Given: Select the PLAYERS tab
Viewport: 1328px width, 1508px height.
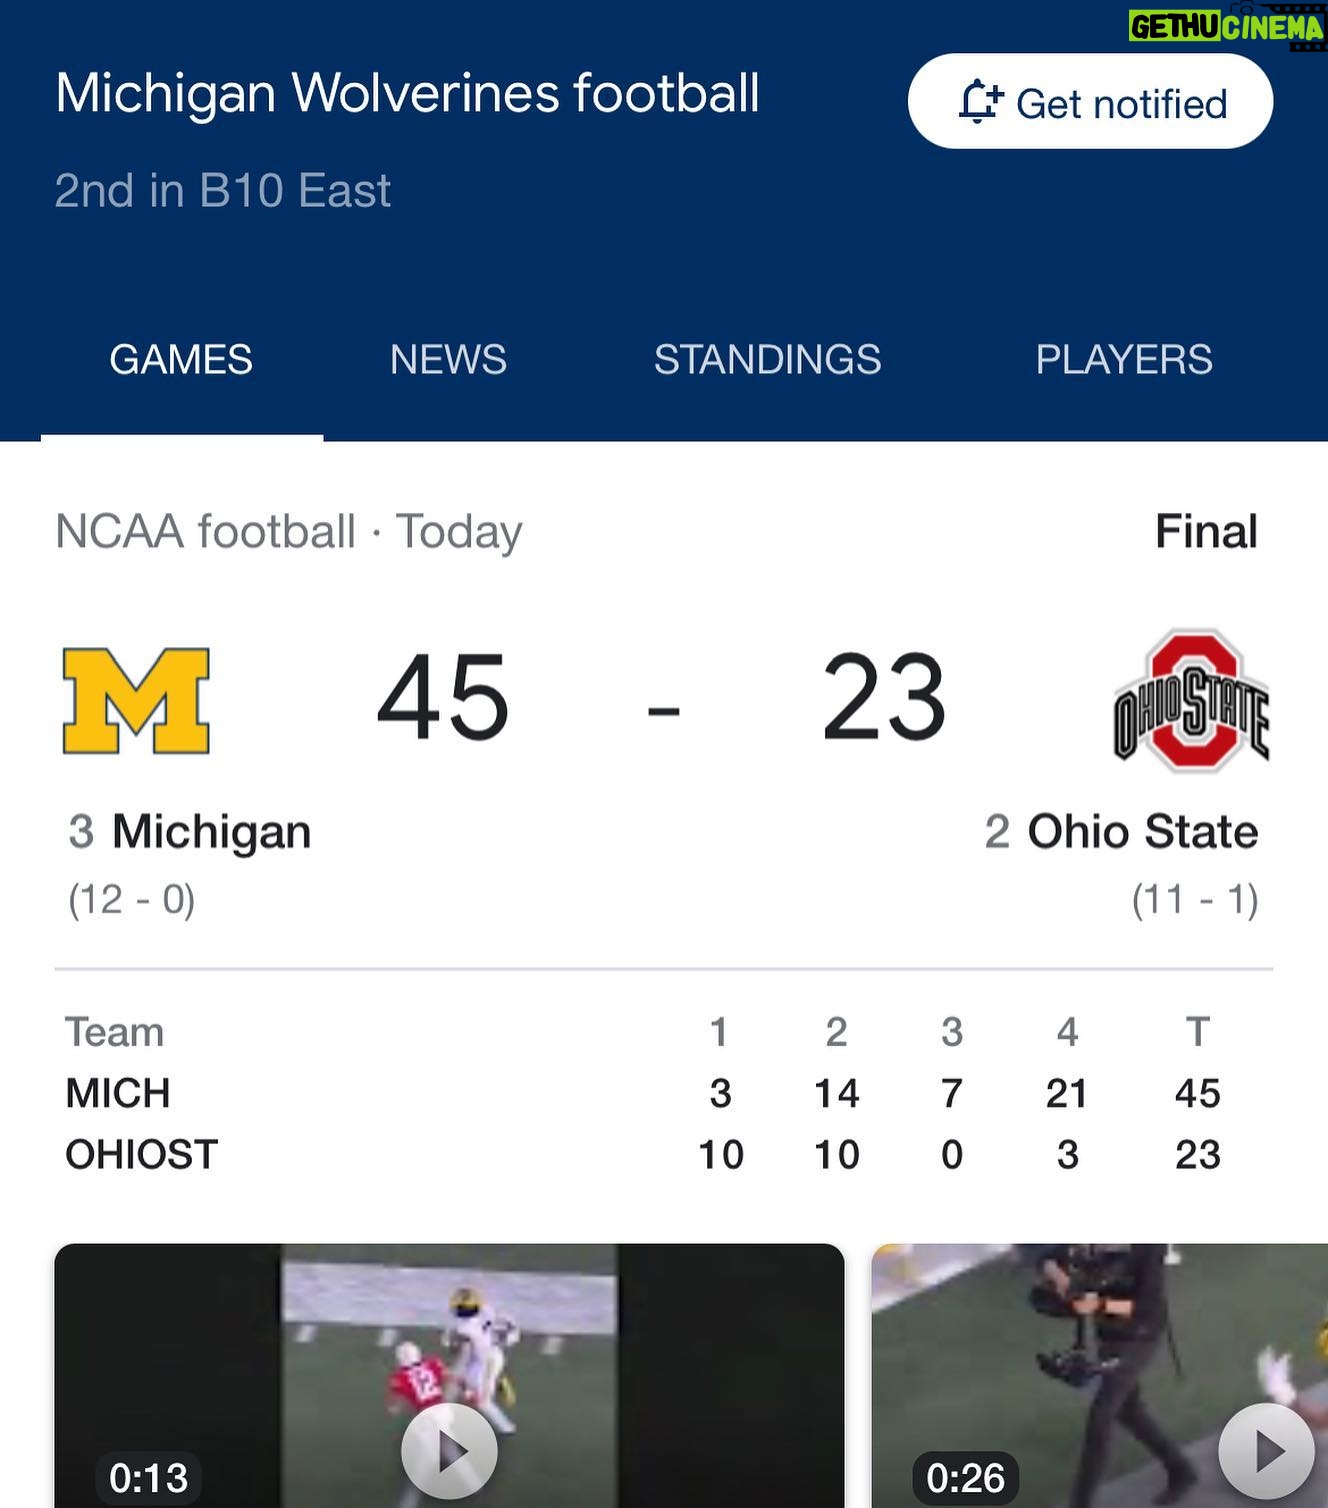Looking at the screenshot, I should (x=1124, y=359).
